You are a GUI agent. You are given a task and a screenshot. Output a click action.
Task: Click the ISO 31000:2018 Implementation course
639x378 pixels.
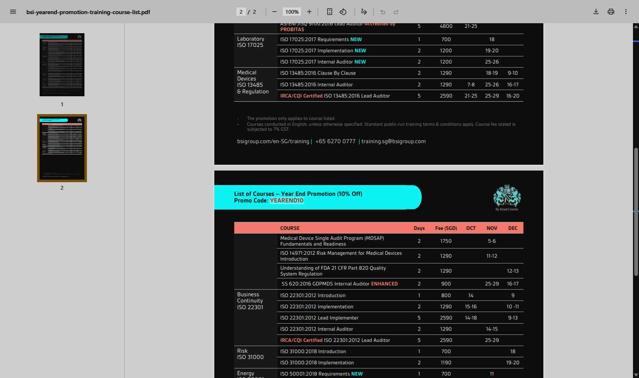coord(317,363)
